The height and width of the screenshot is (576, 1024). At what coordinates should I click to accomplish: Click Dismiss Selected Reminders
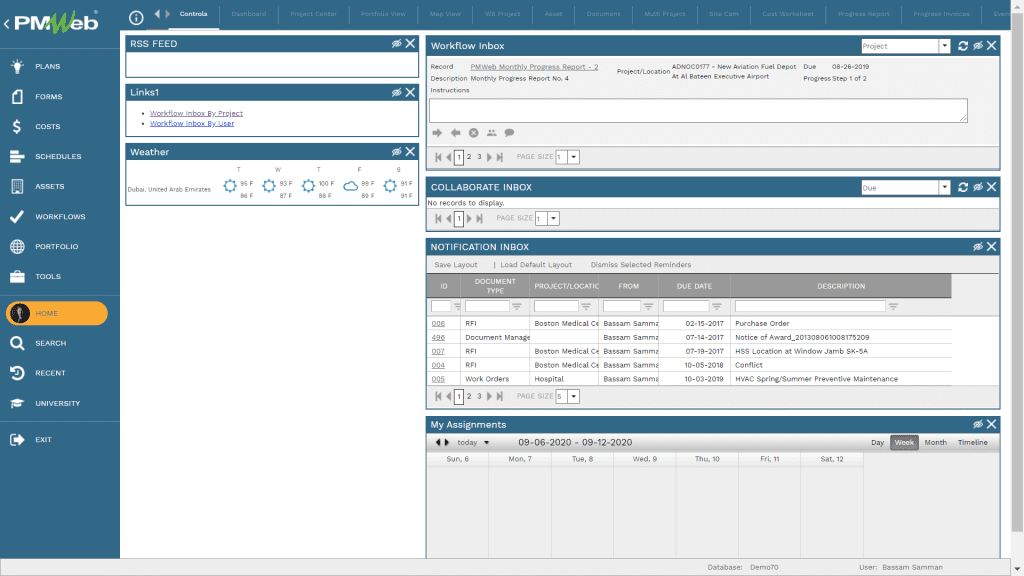(x=641, y=265)
